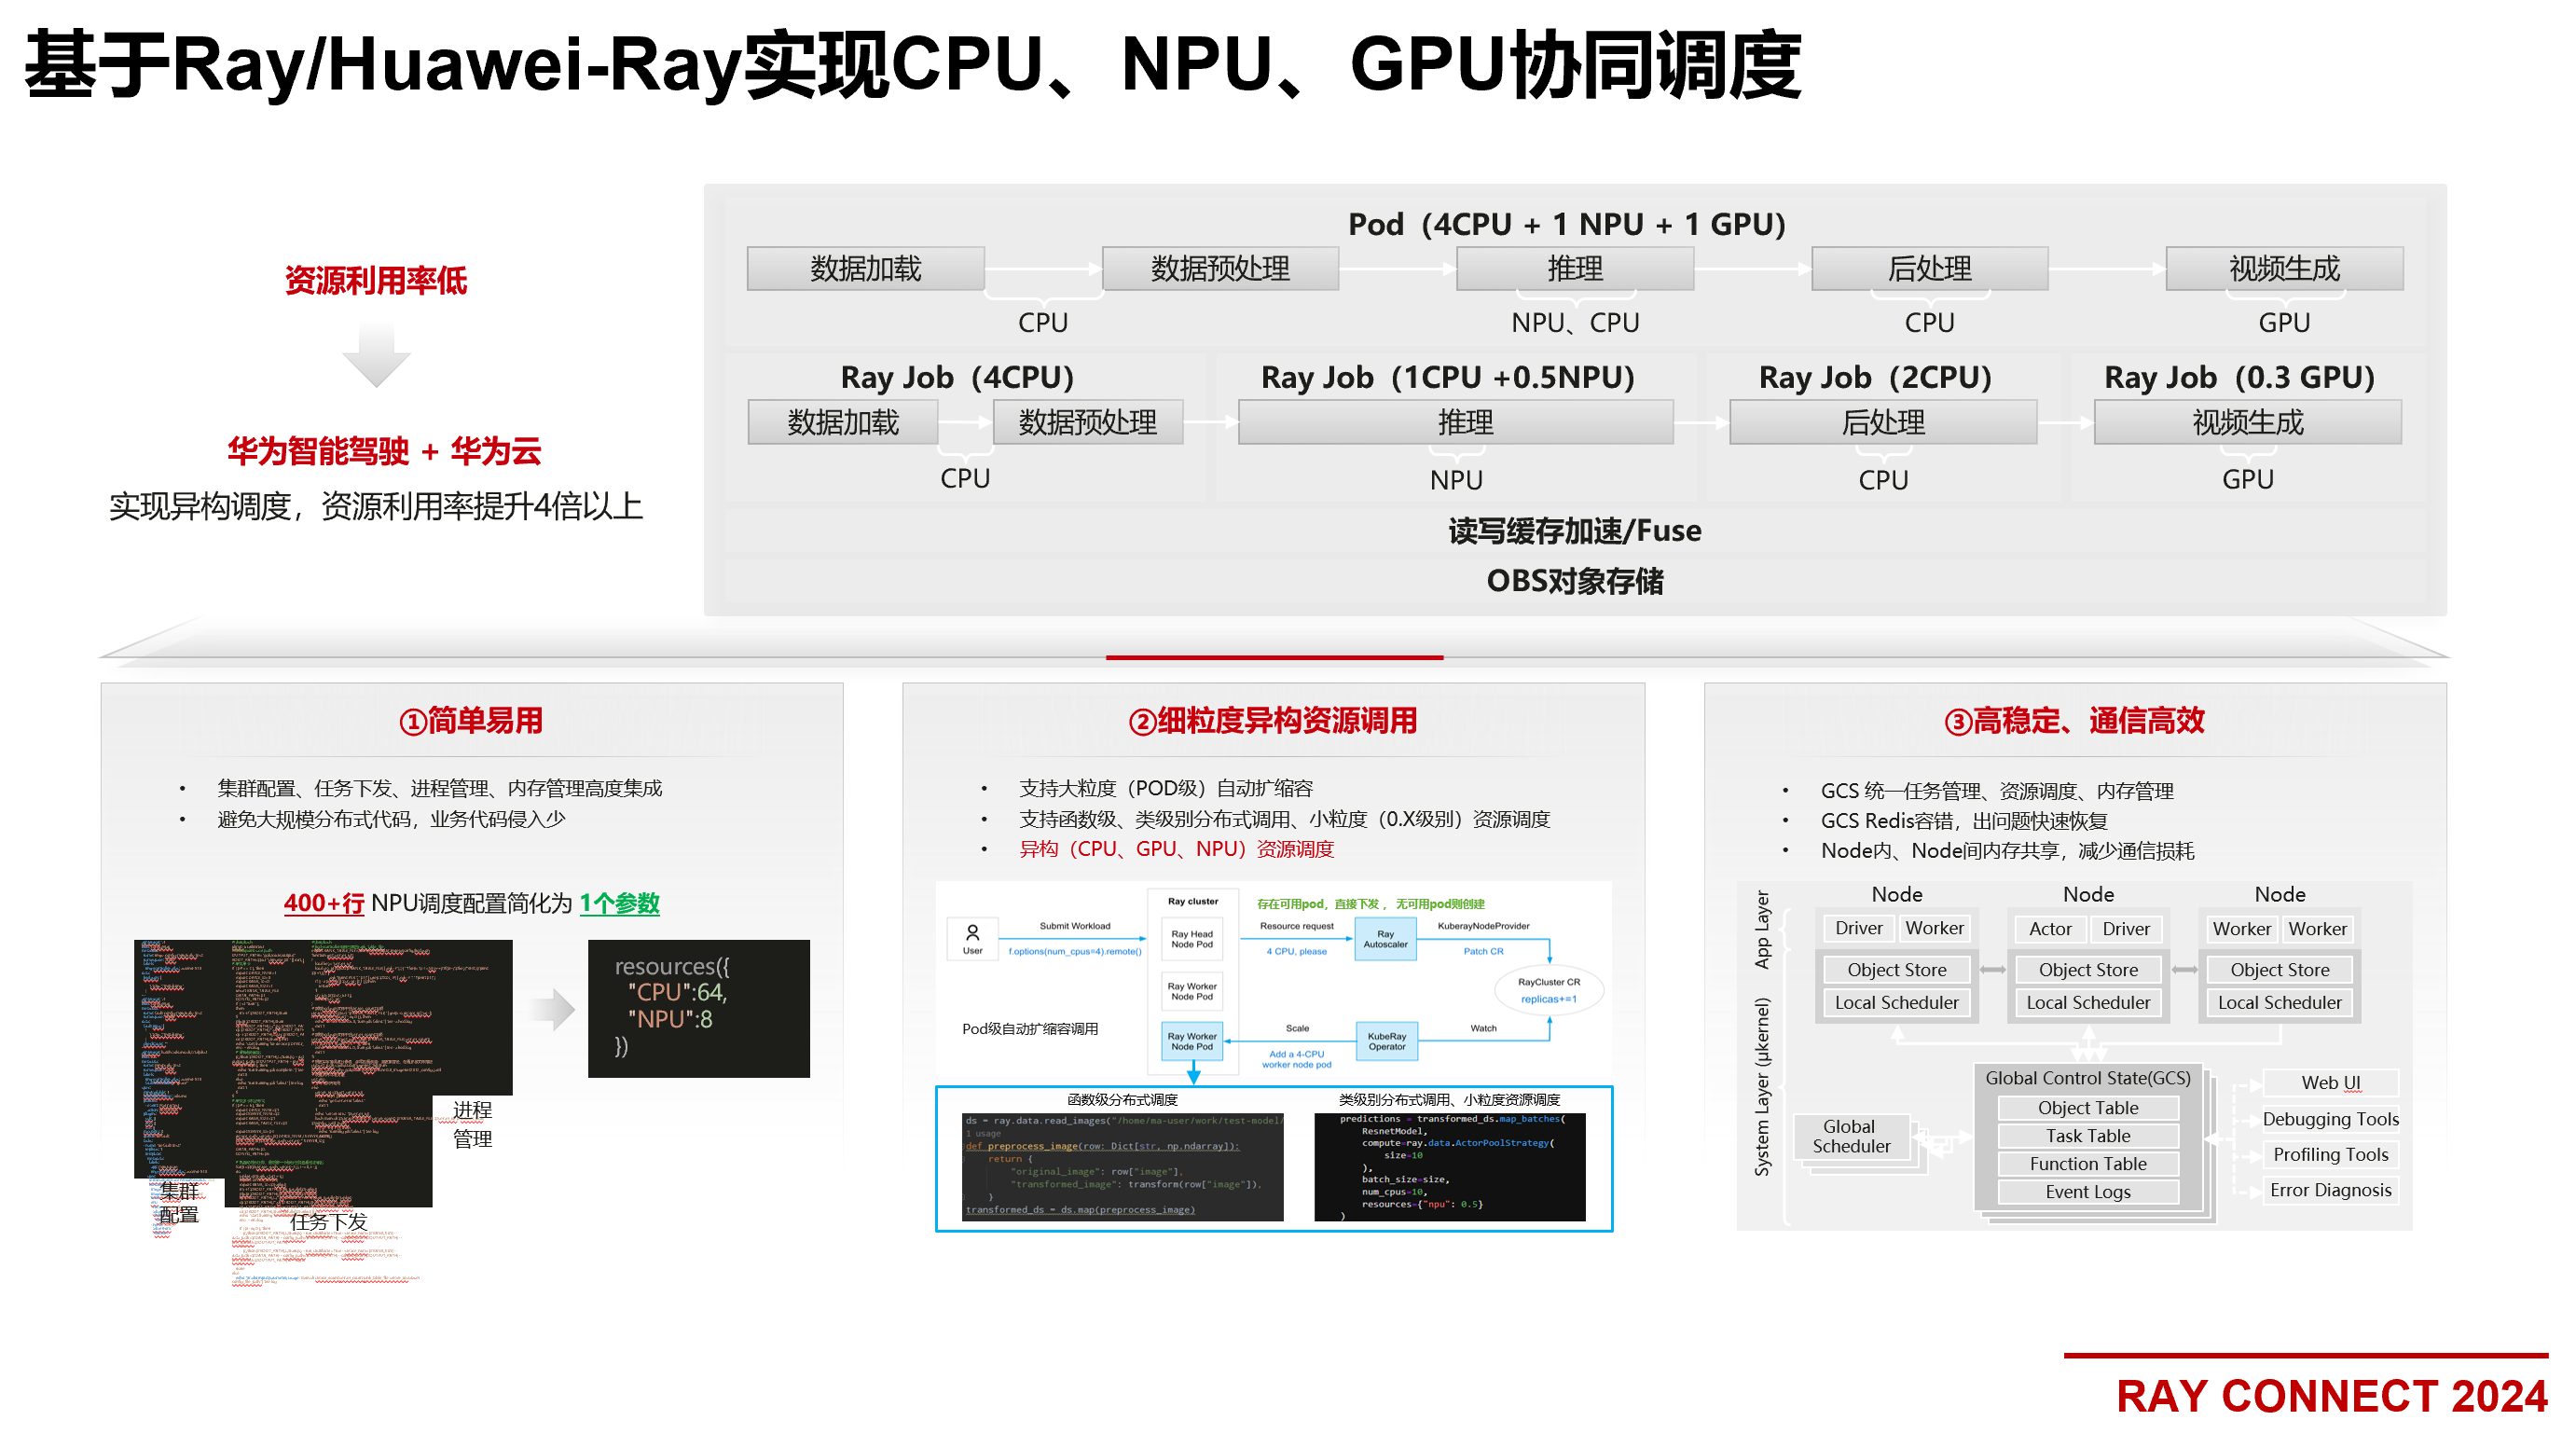Click the Error Diagnosis box
Image resolution: width=2576 pixels, height=1434 pixels.
pyautogui.click(x=2330, y=1190)
